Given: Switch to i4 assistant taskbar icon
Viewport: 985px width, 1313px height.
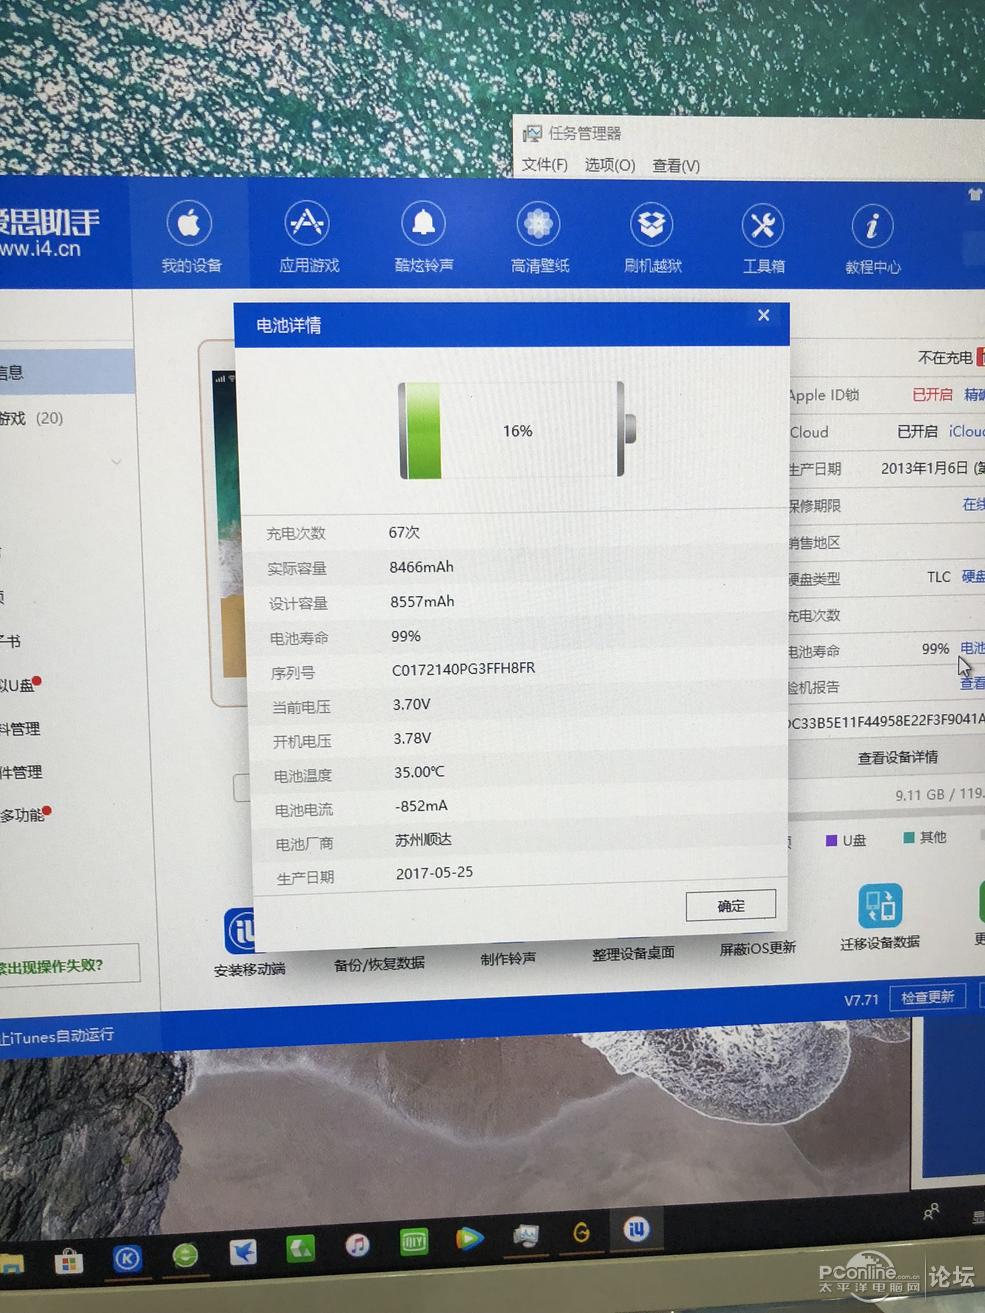Looking at the screenshot, I should (637, 1229).
